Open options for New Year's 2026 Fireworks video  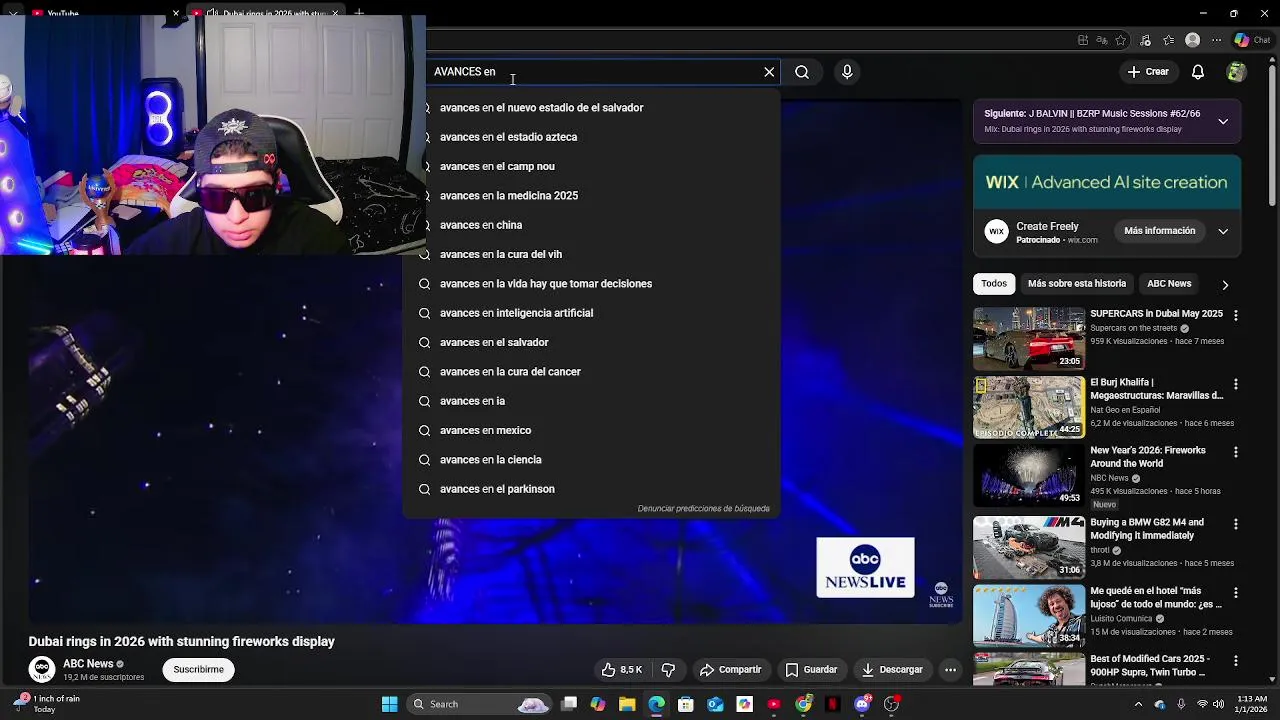coord(1236,452)
